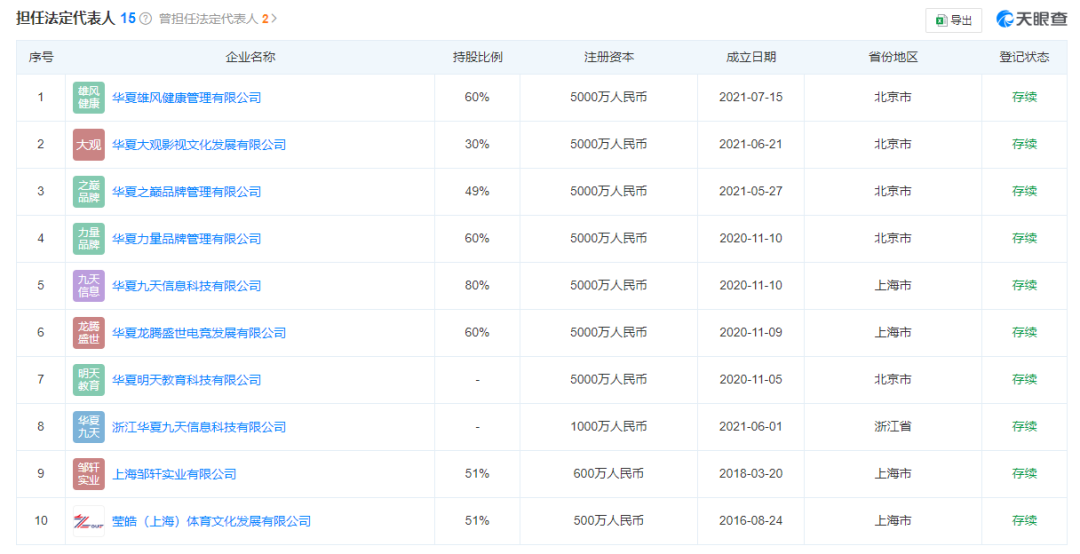Screen dimensions: 1080x554
Task: Click the 30% shareholding cell
Action: (x=477, y=144)
